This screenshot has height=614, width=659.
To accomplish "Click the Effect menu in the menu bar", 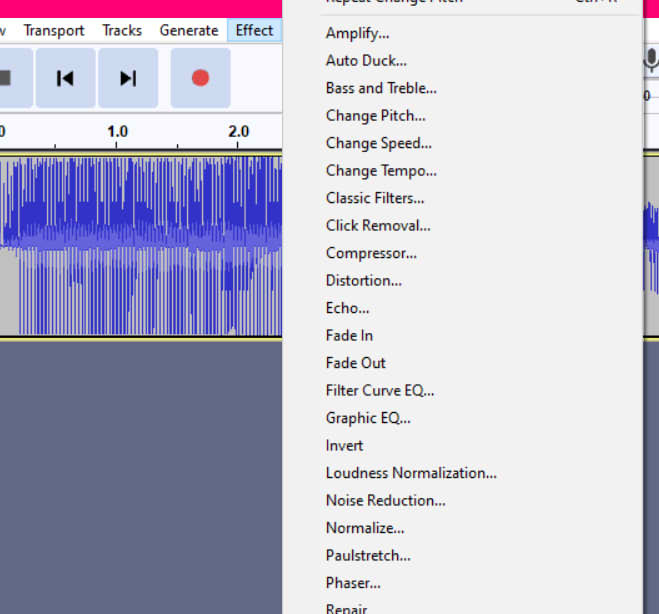I will pos(254,31).
